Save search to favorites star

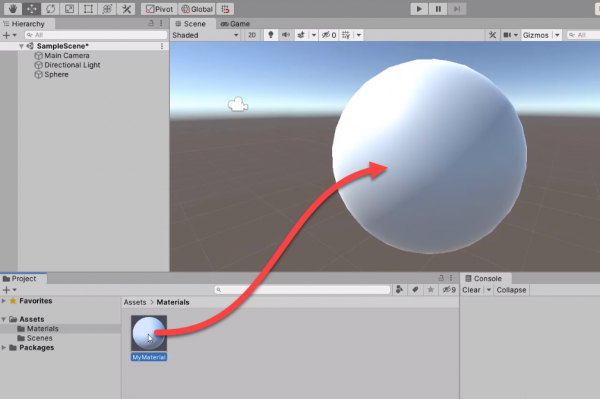click(430, 290)
